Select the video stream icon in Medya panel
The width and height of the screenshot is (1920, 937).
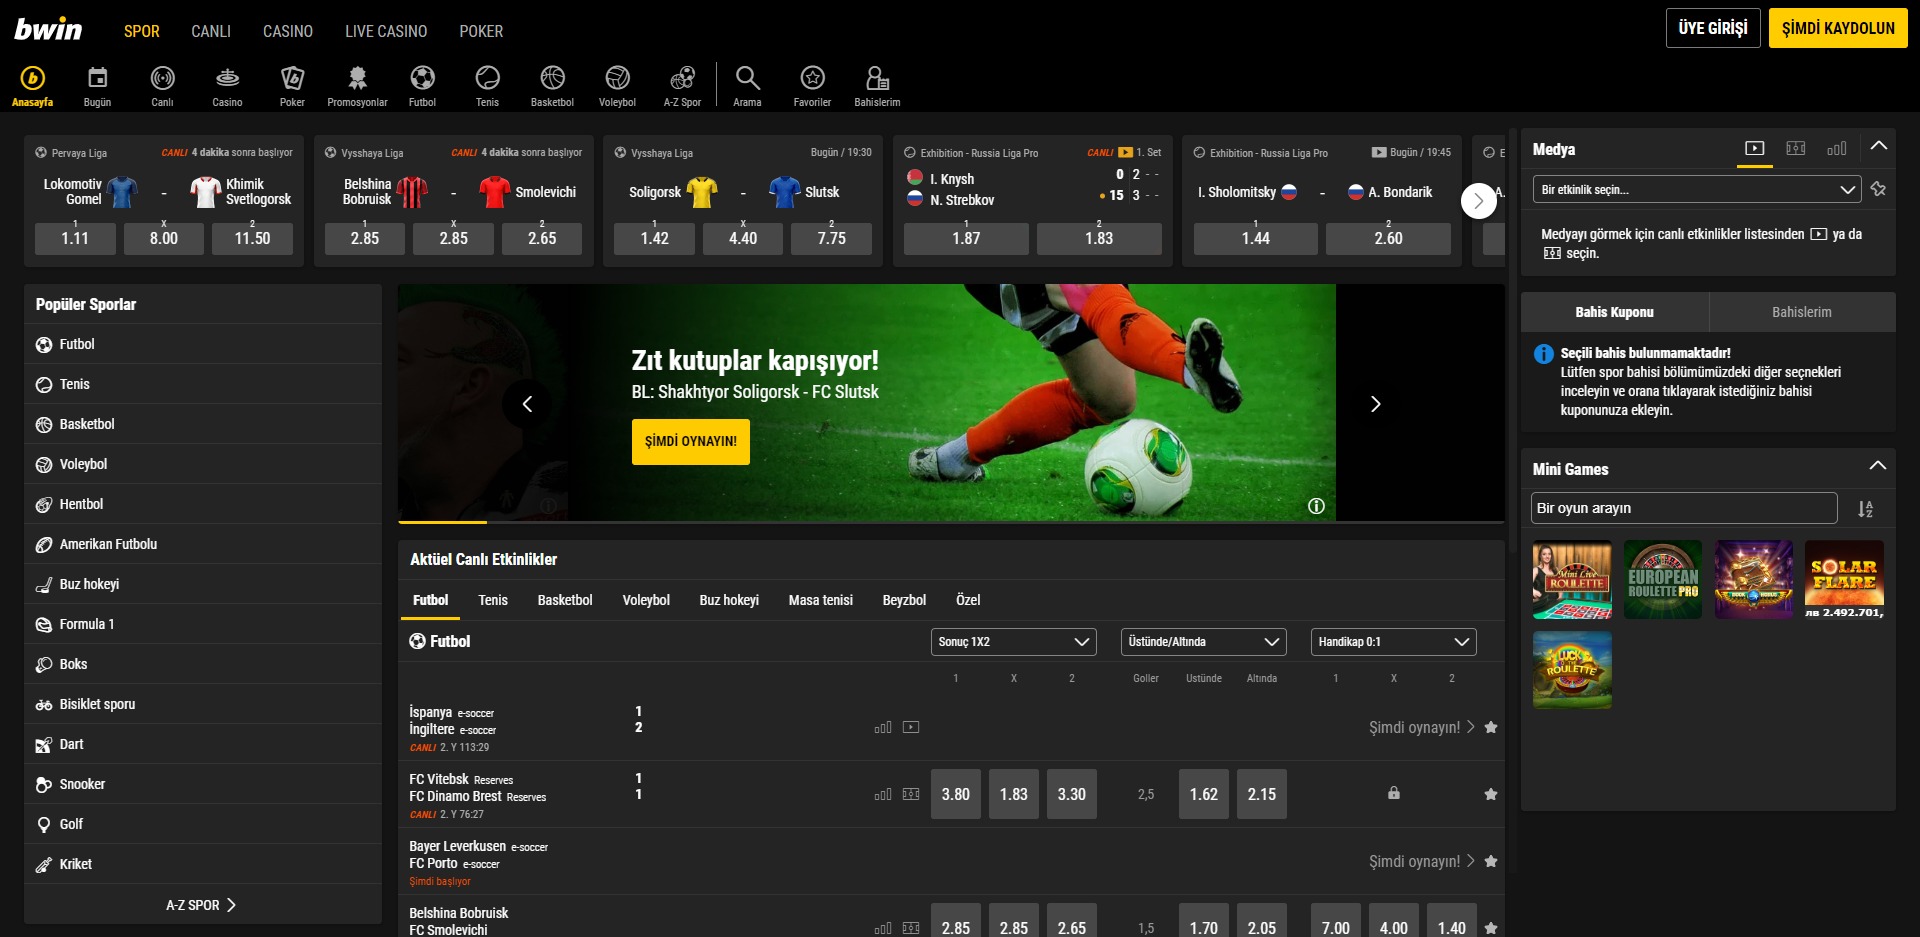pyautogui.click(x=1754, y=148)
